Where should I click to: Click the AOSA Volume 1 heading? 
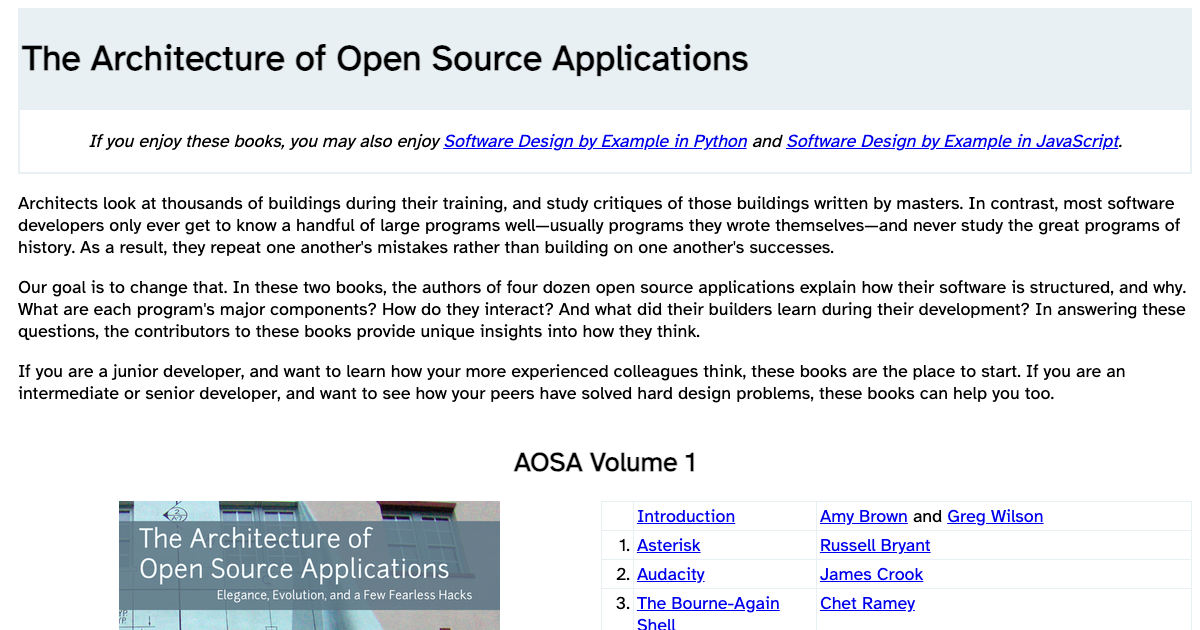[605, 462]
